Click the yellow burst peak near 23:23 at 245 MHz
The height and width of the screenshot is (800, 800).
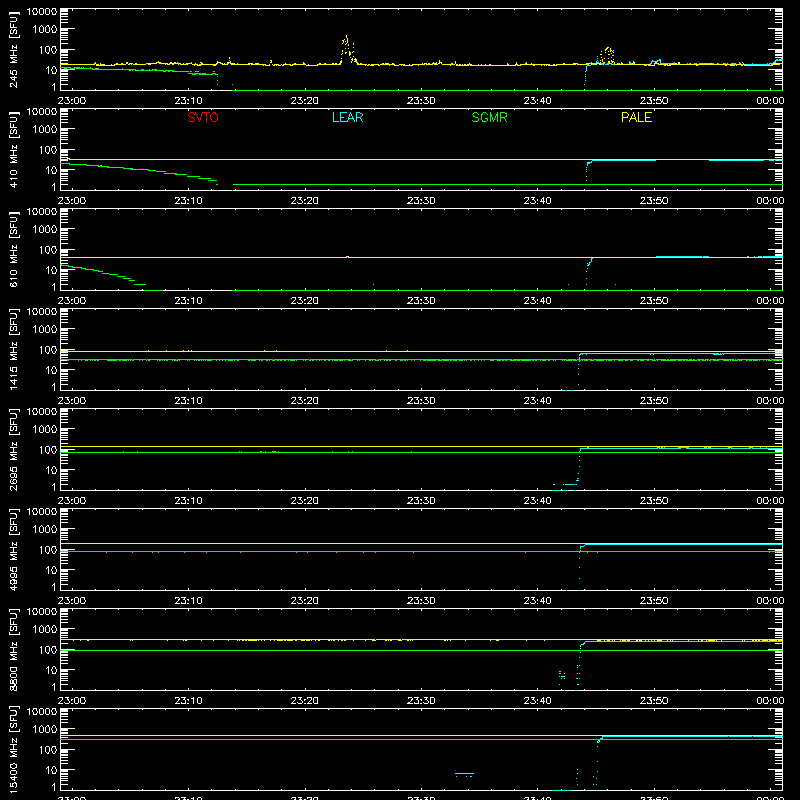[x=348, y=48]
